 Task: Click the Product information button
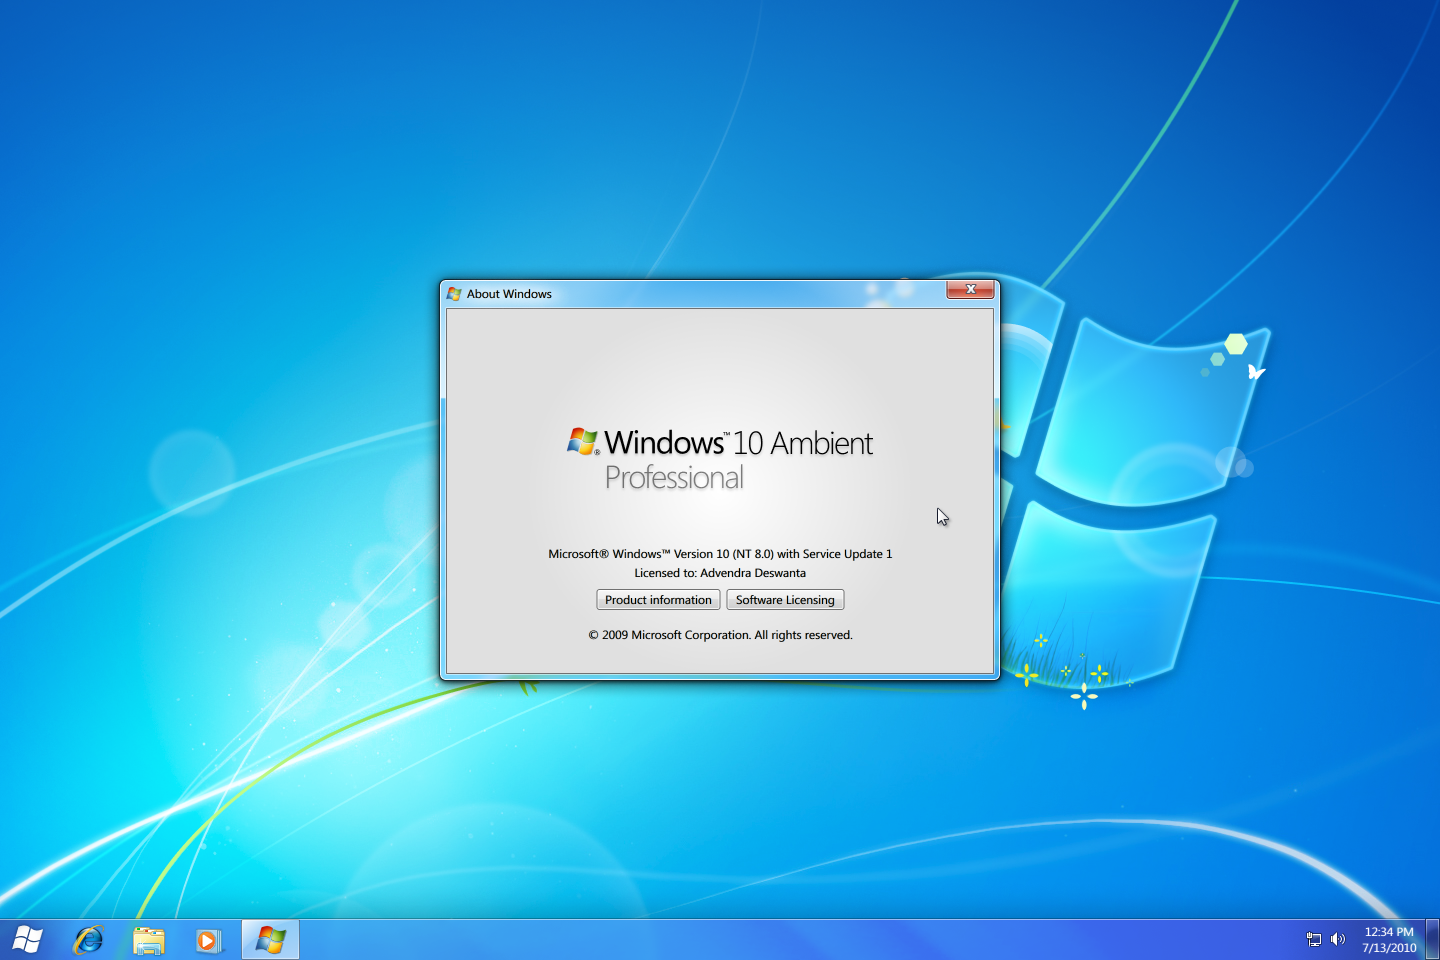pyautogui.click(x=658, y=600)
